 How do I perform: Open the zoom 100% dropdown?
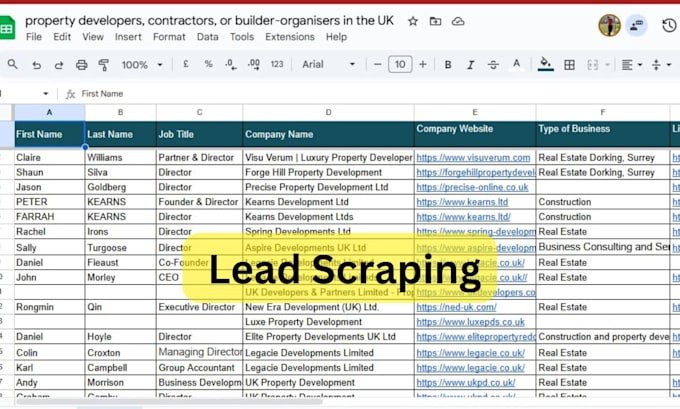tap(142, 65)
